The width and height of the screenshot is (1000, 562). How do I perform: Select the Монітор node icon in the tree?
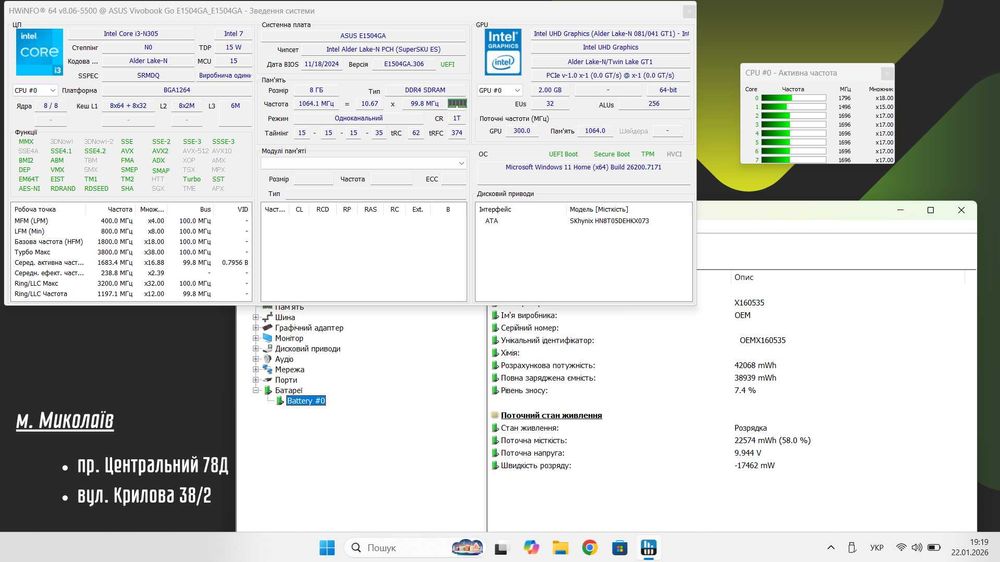[x=268, y=338]
